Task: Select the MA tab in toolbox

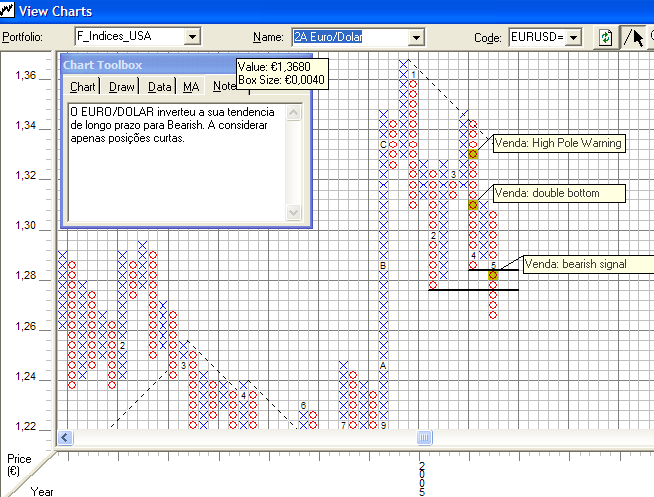Action: (191, 87)
